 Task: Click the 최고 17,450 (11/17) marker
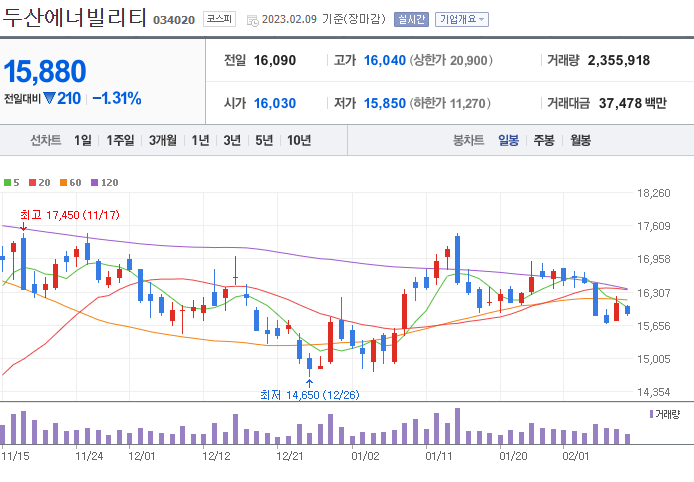69,215
